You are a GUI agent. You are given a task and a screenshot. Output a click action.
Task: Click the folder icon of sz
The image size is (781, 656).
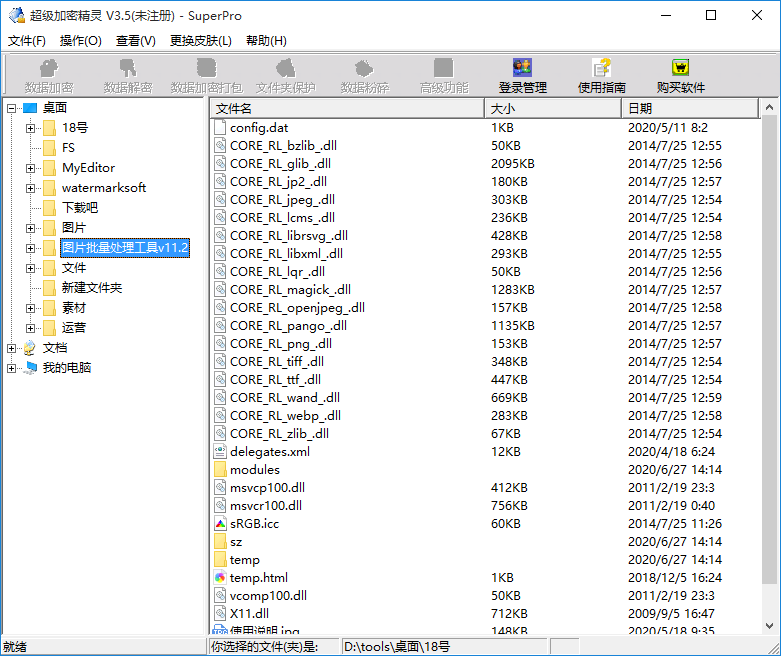[x=220, y=541]
